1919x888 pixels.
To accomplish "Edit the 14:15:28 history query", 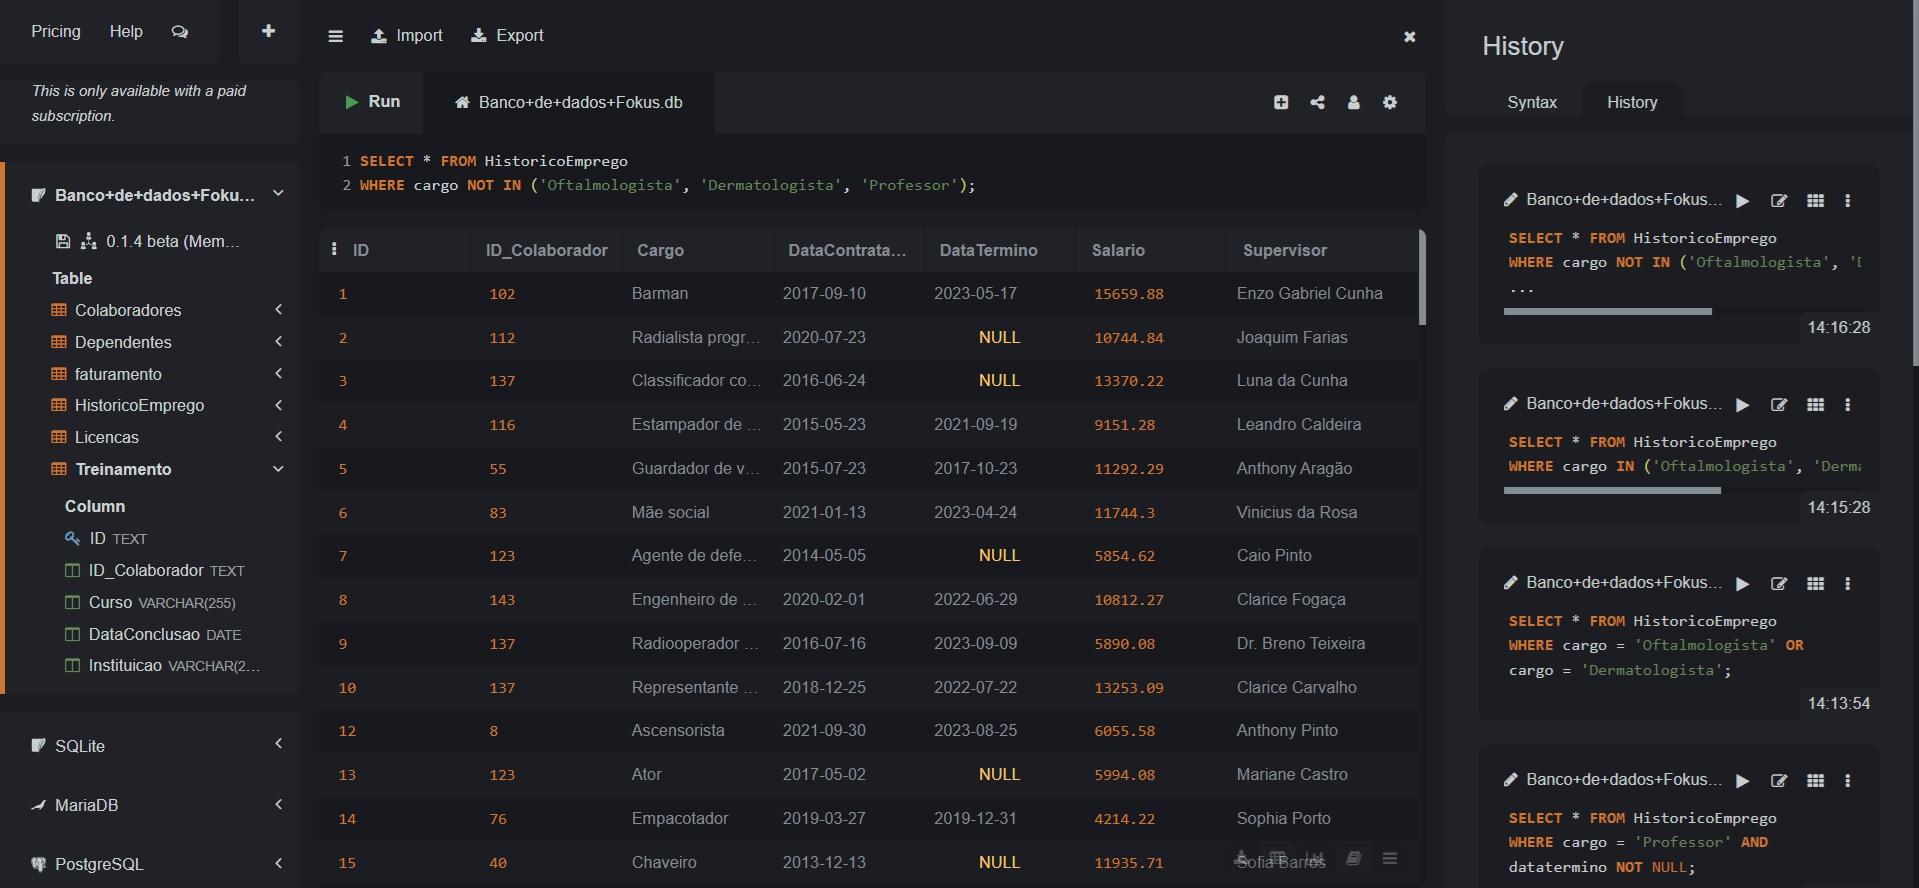I will pos(1779,405).
